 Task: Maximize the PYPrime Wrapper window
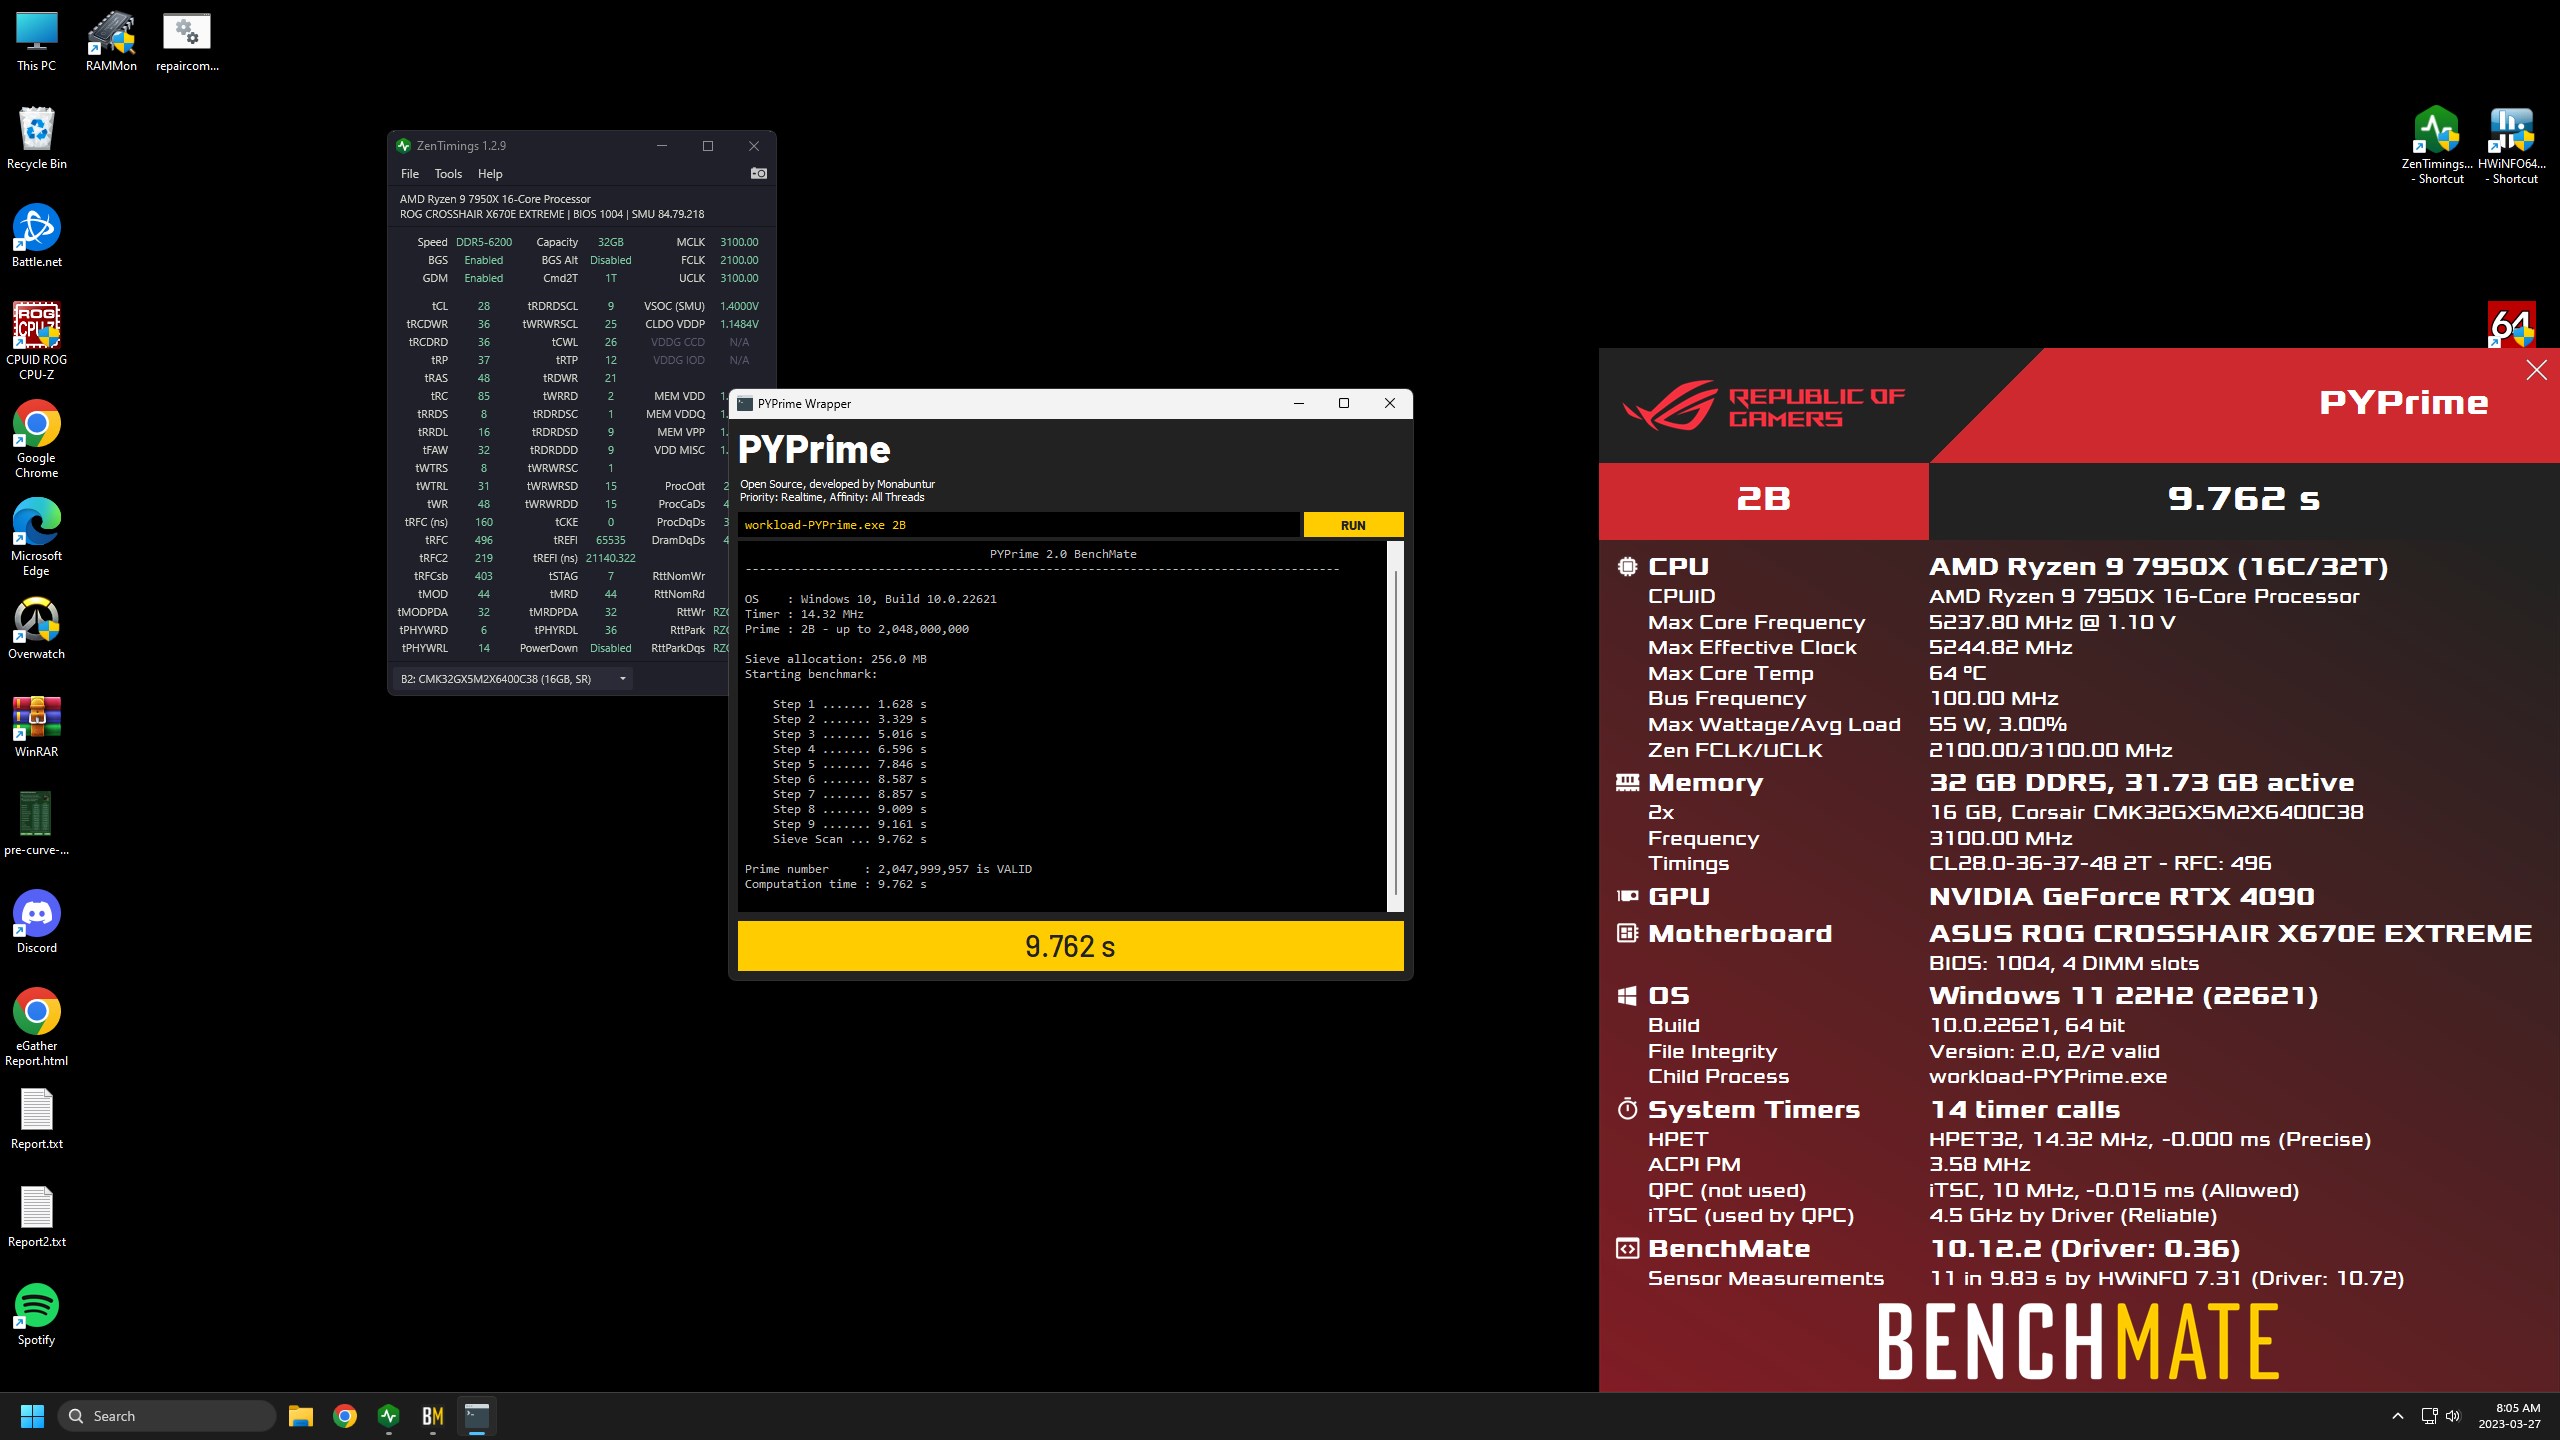point(1344,404)
